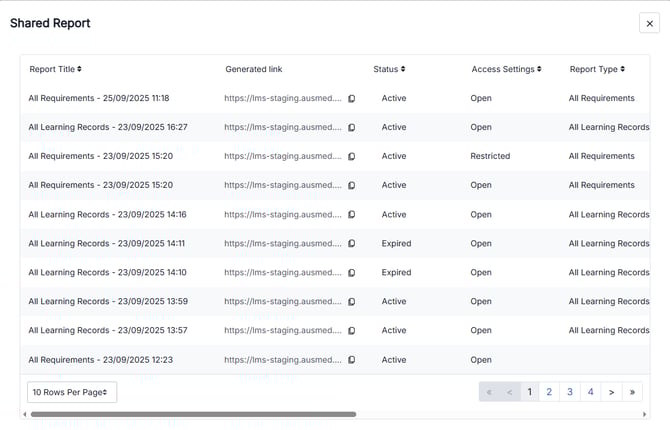Copy link for All Requirements 25/09/2025 11:18

point(351,99)
